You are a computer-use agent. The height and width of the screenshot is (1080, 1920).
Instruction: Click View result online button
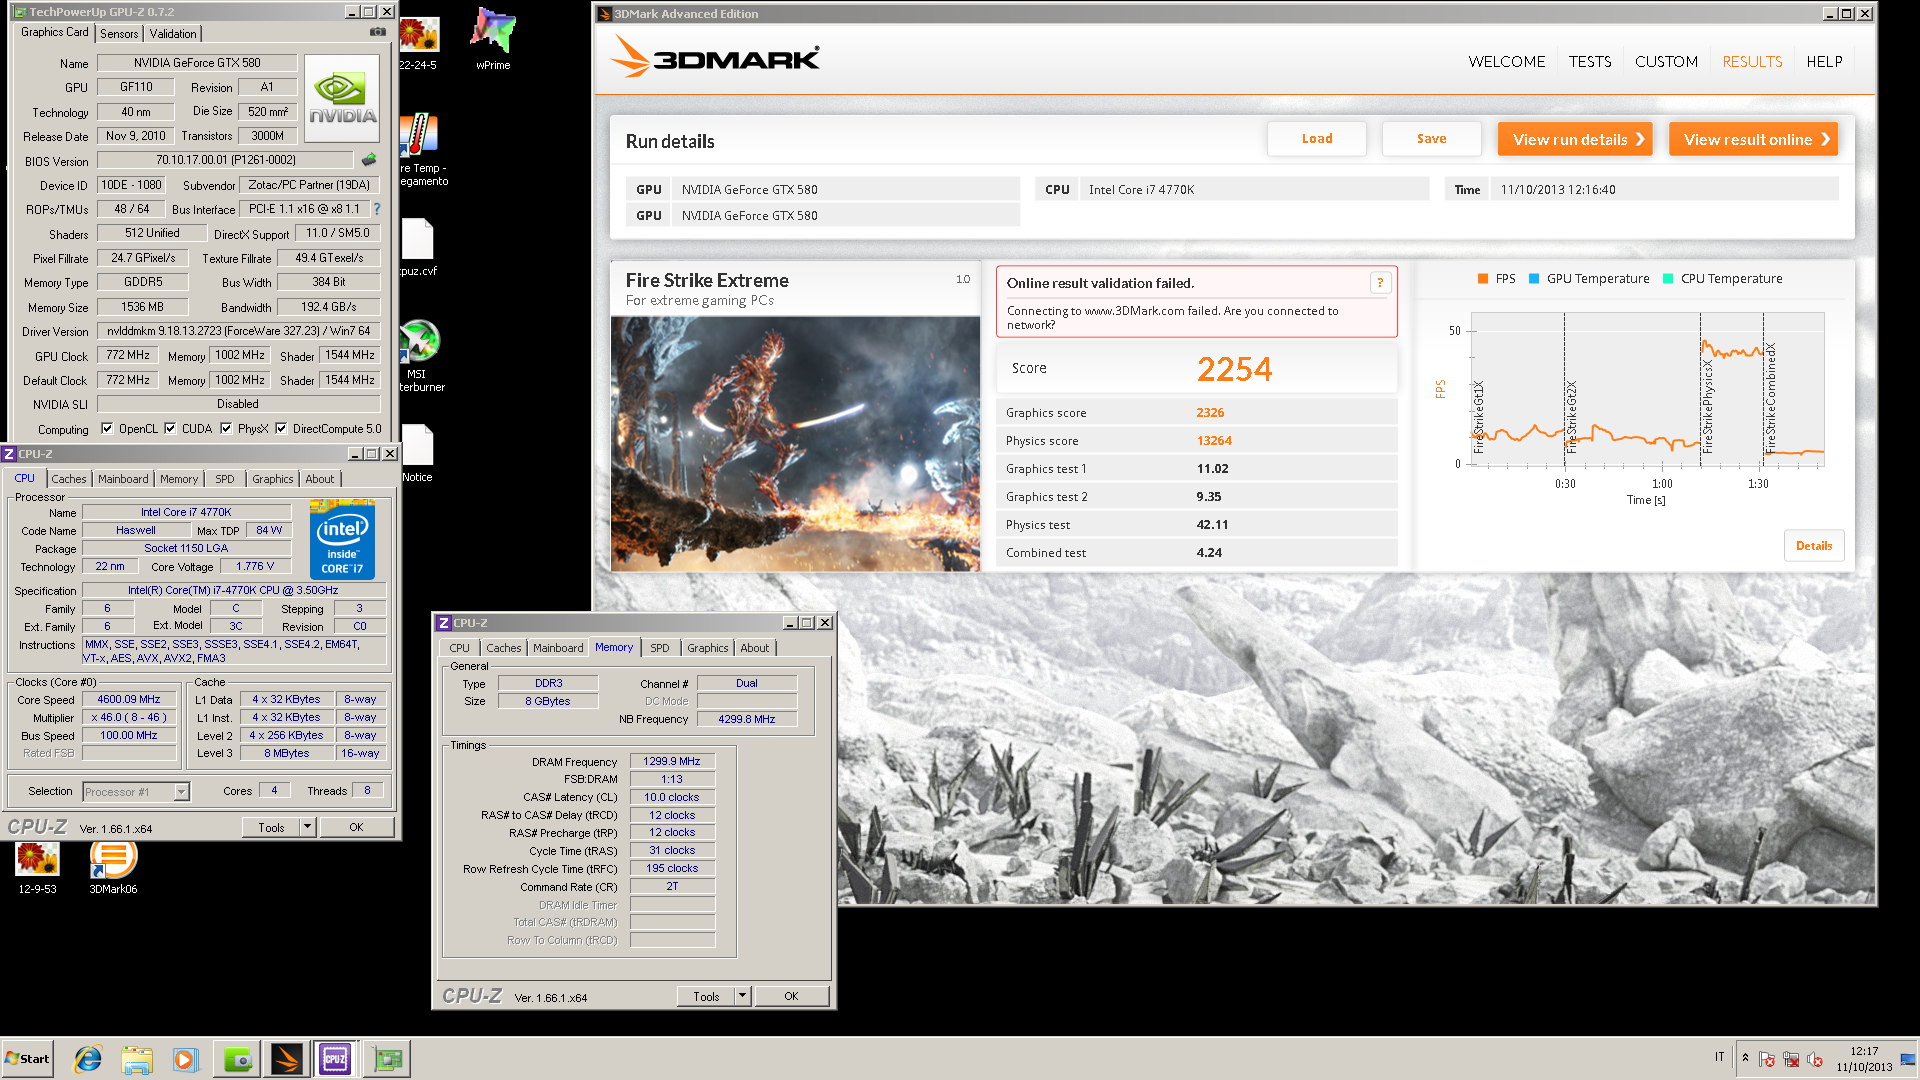pos(1753,139)
